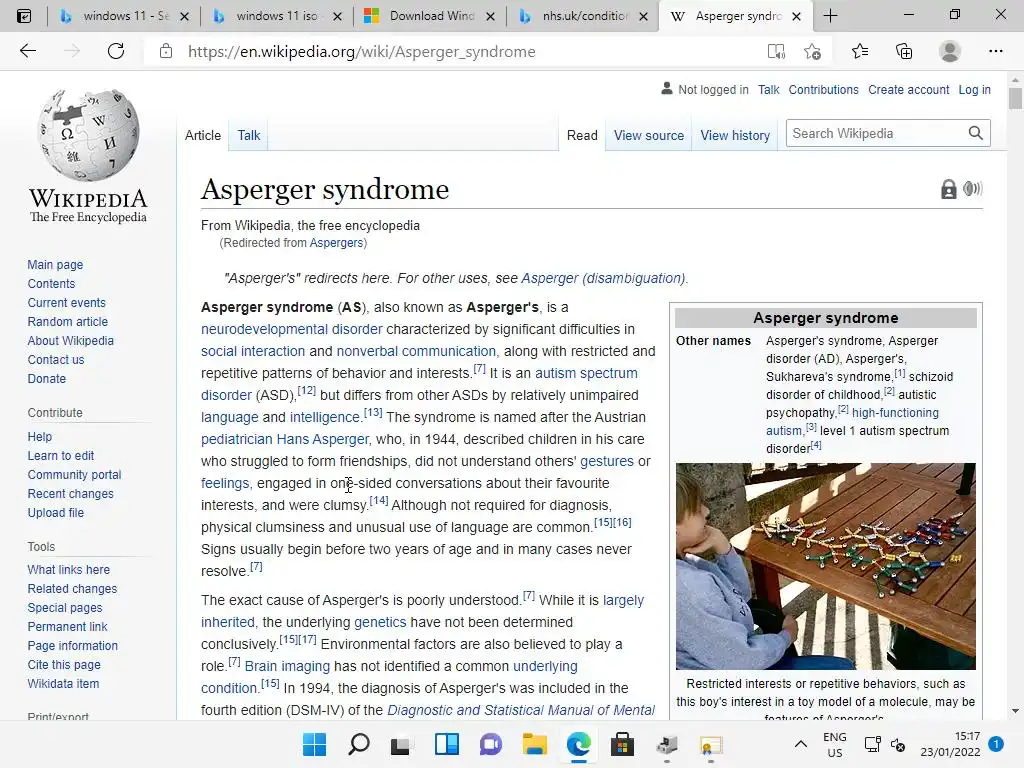The image size is (1024, 768).
Task: Open Random article in sidebar
Action: 67,321
